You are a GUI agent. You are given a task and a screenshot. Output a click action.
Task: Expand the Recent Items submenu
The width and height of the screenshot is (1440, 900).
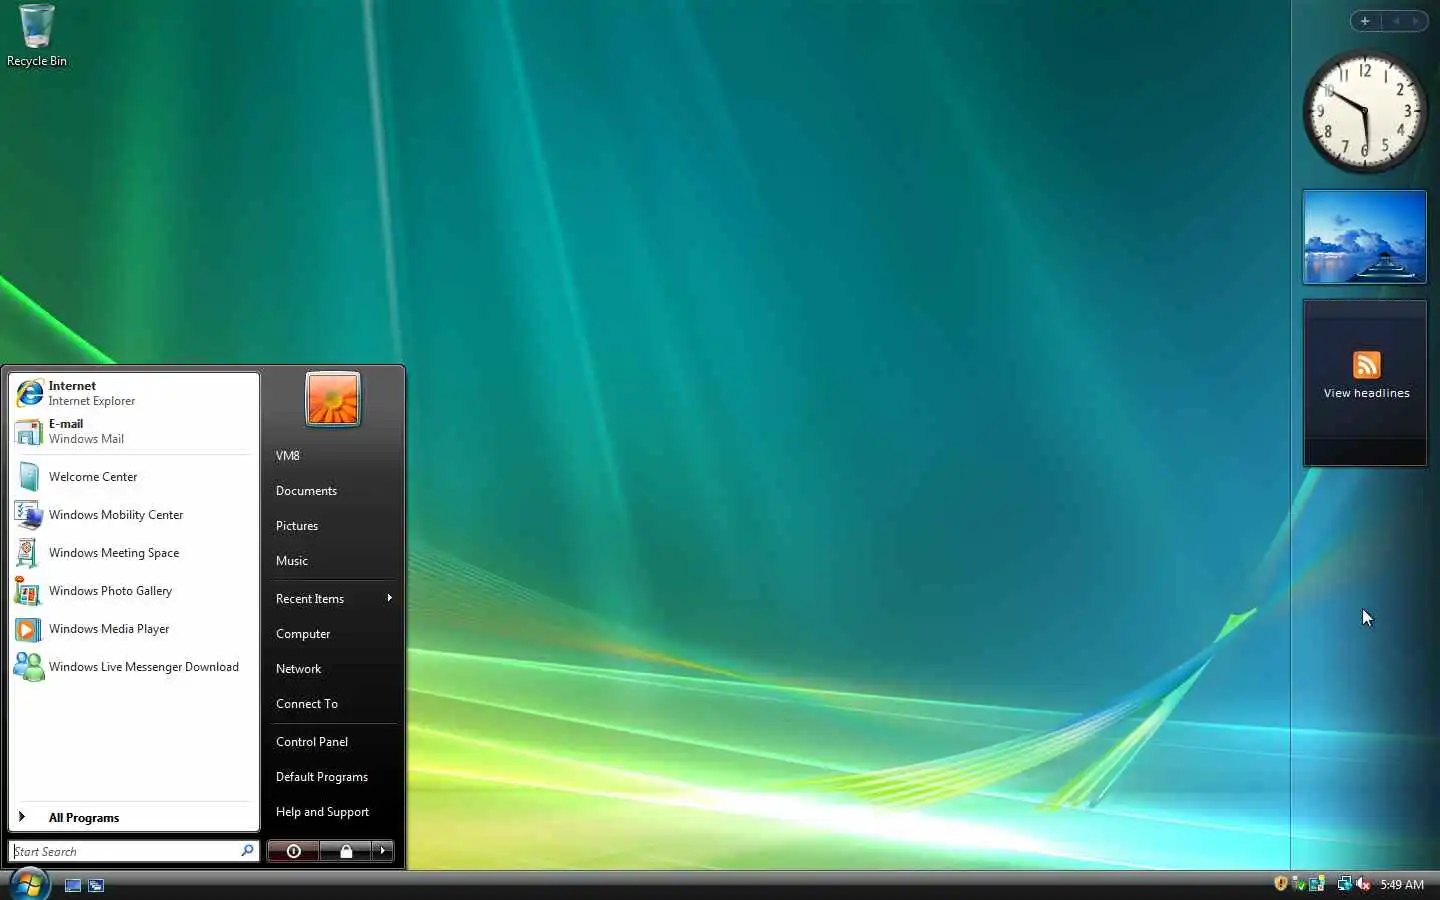pyautogui.click(x=333, y=599)
